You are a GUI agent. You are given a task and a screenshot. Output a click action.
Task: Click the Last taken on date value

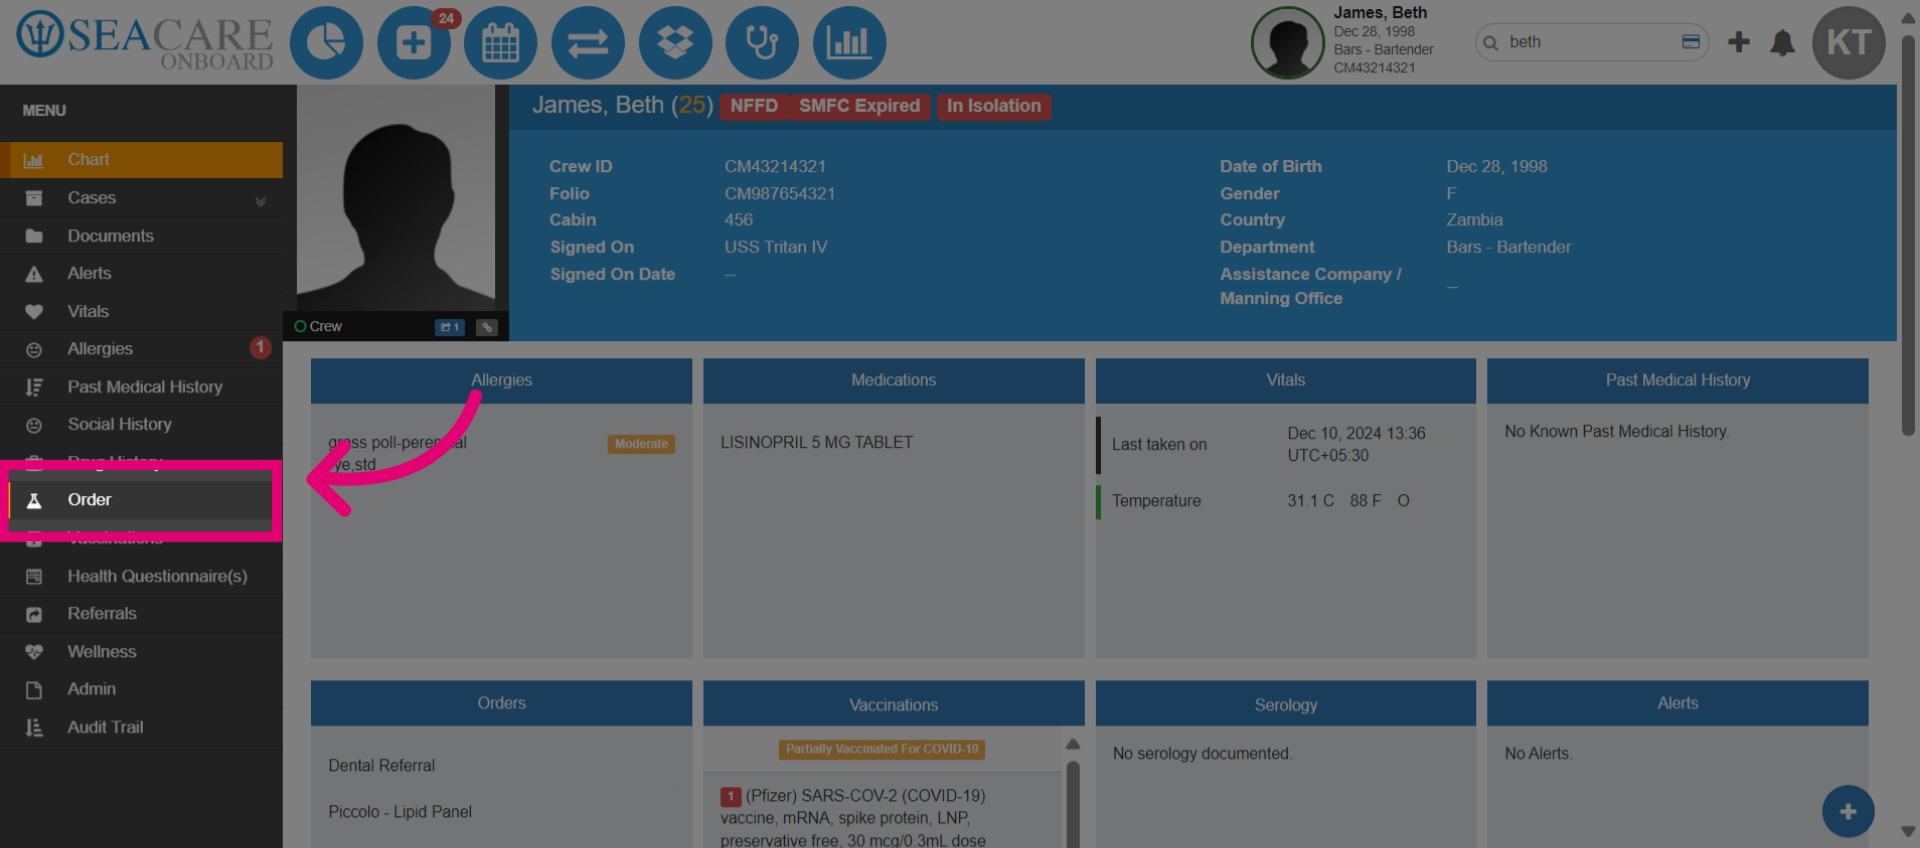point(1356,444)
